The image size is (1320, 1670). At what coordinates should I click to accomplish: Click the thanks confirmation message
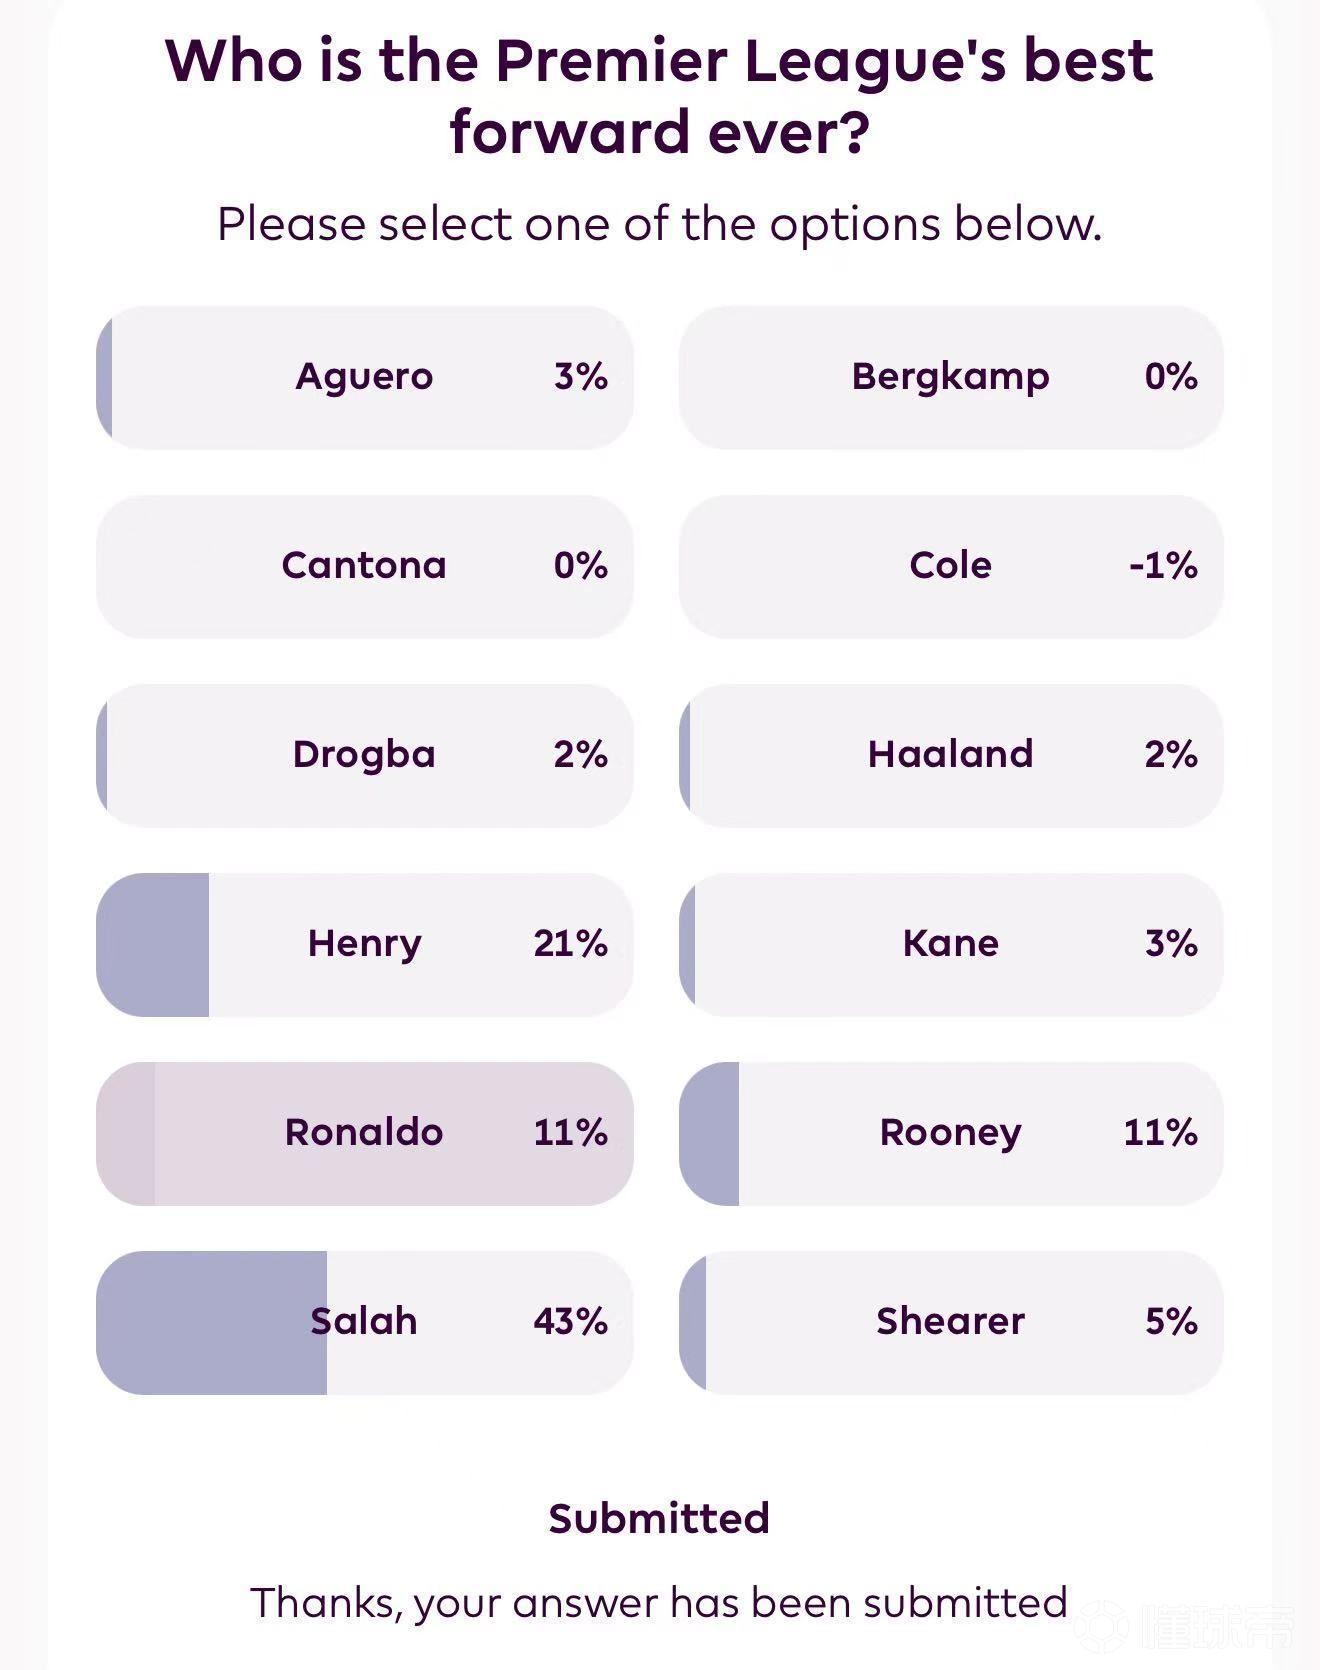pyautogui.click(x=659, y=1602)
